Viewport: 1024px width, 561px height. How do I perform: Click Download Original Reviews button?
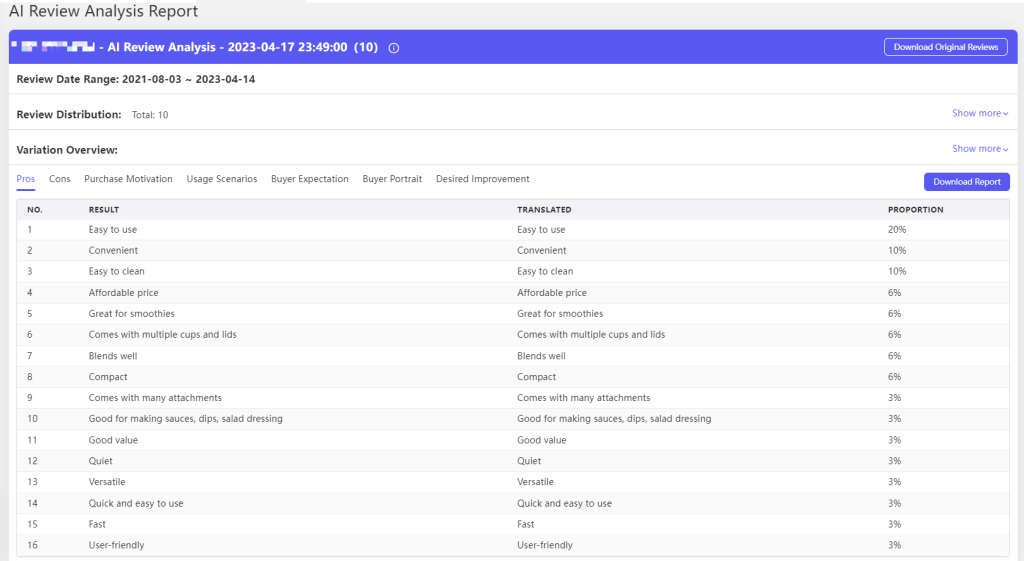[x=946, y=47]
